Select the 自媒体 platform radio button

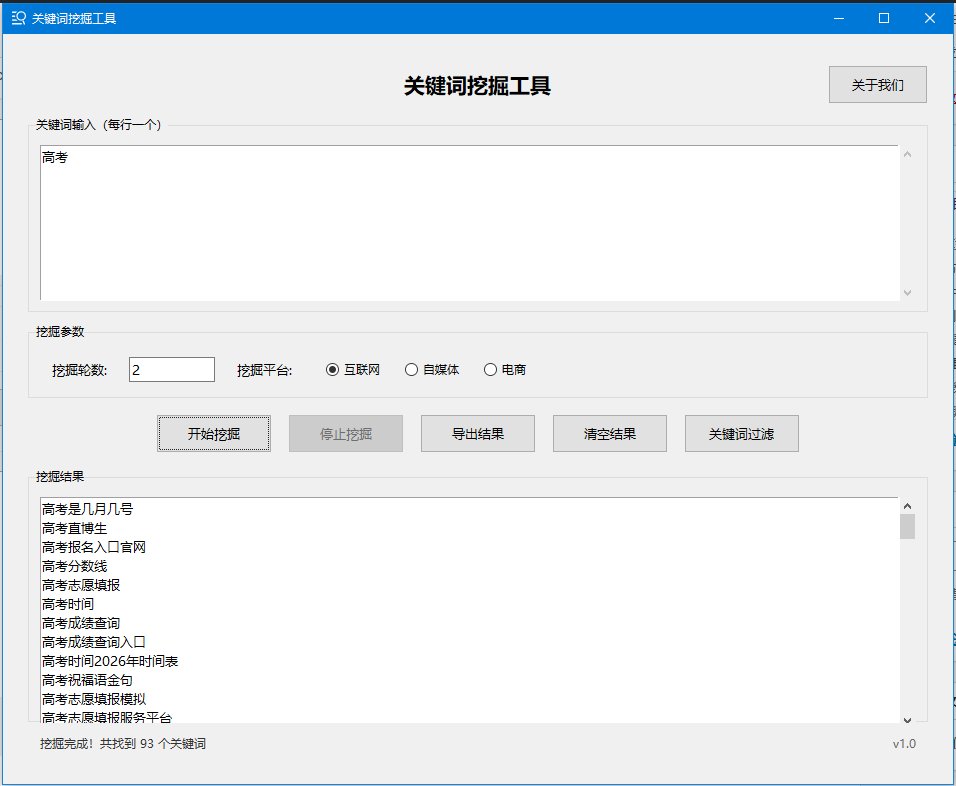coord(411,370)
